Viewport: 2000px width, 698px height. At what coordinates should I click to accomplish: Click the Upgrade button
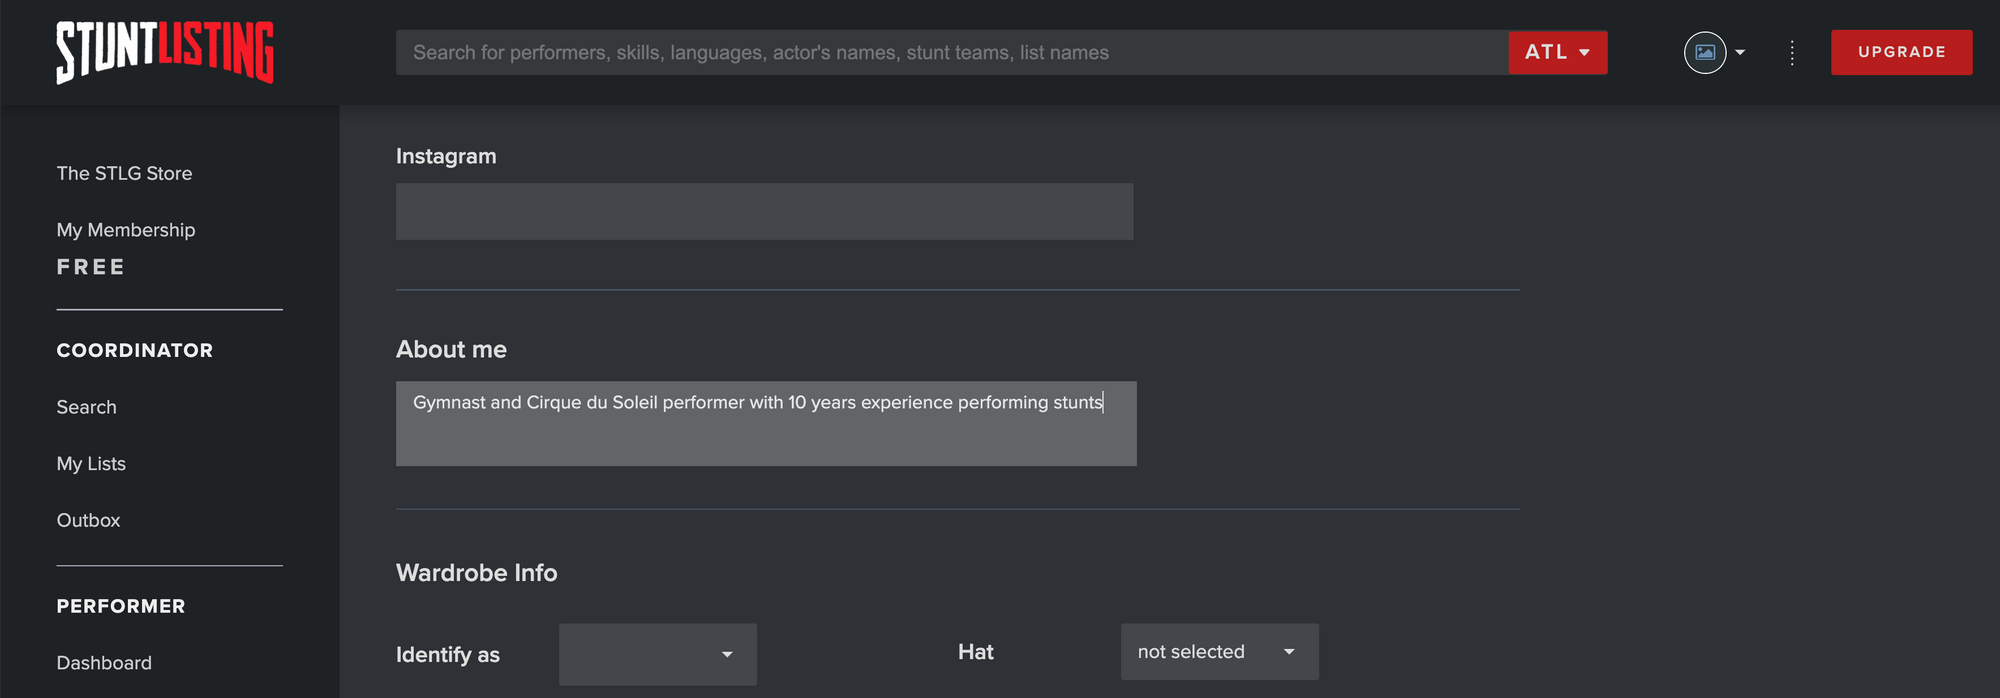[x=1901, y=52]
